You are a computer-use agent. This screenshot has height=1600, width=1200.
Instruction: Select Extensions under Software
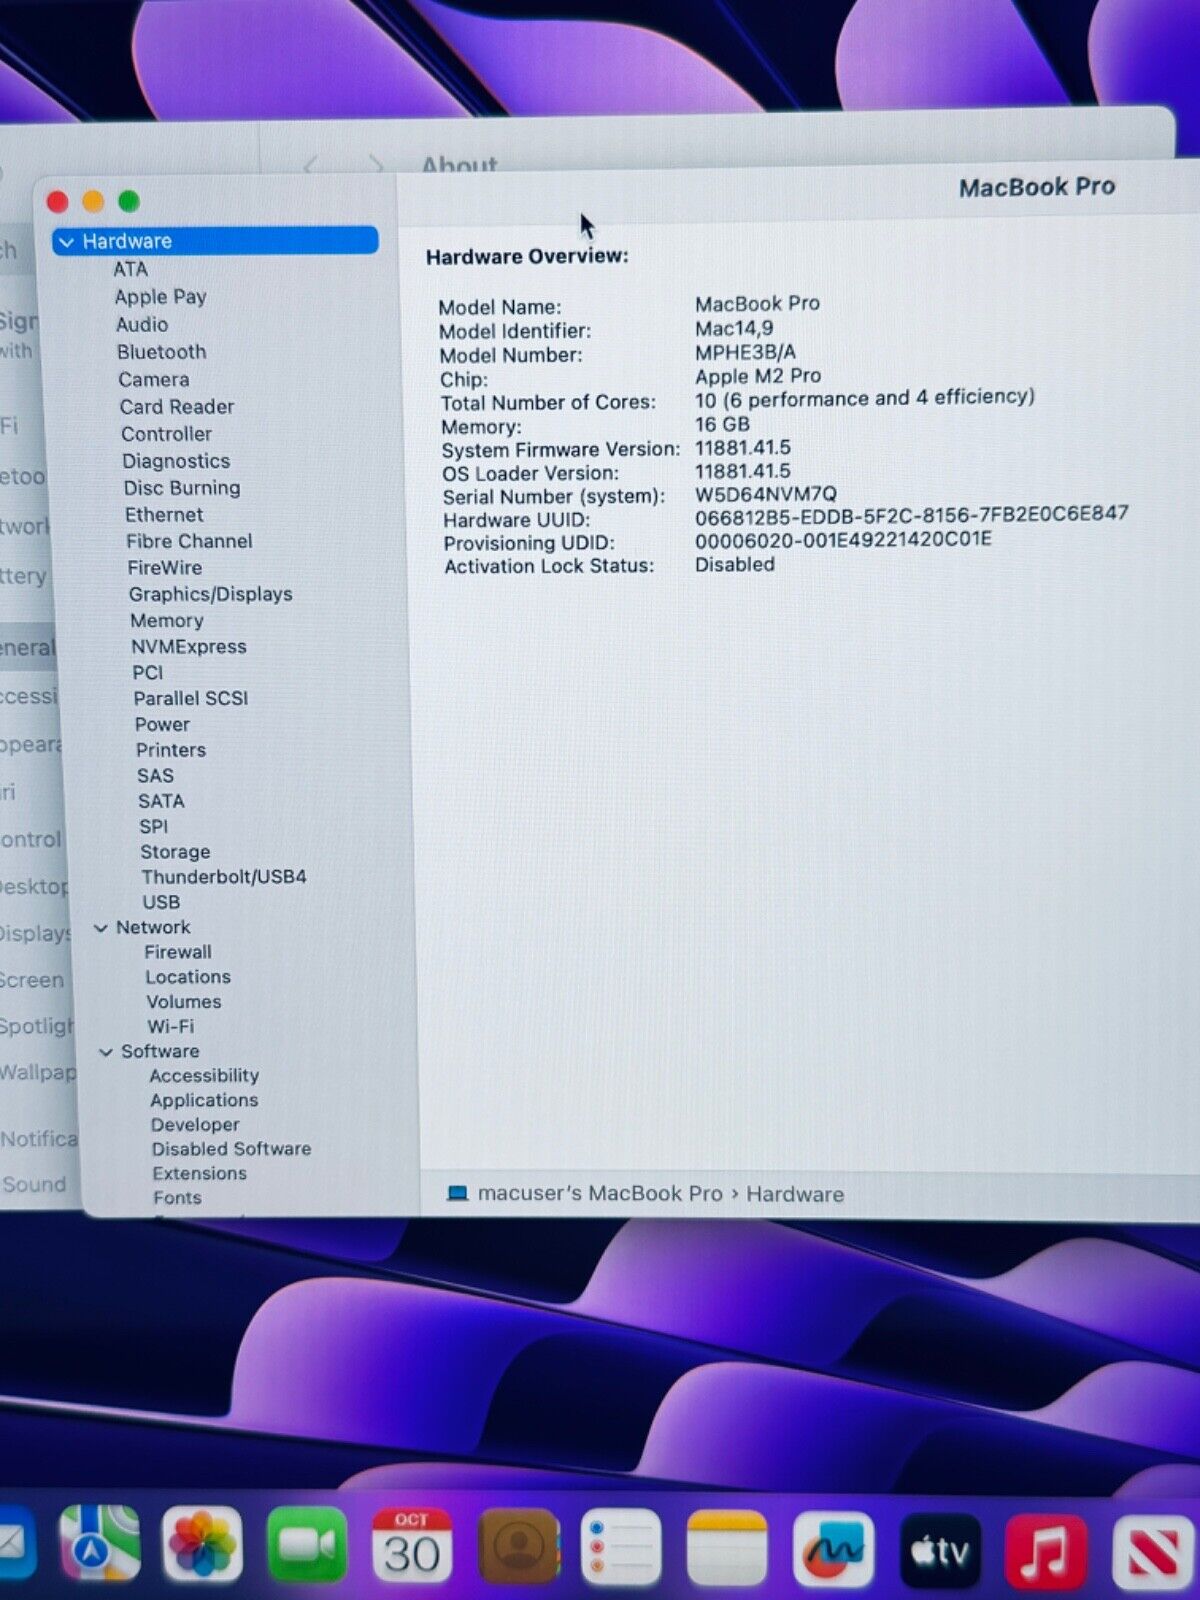(199, 1173)
